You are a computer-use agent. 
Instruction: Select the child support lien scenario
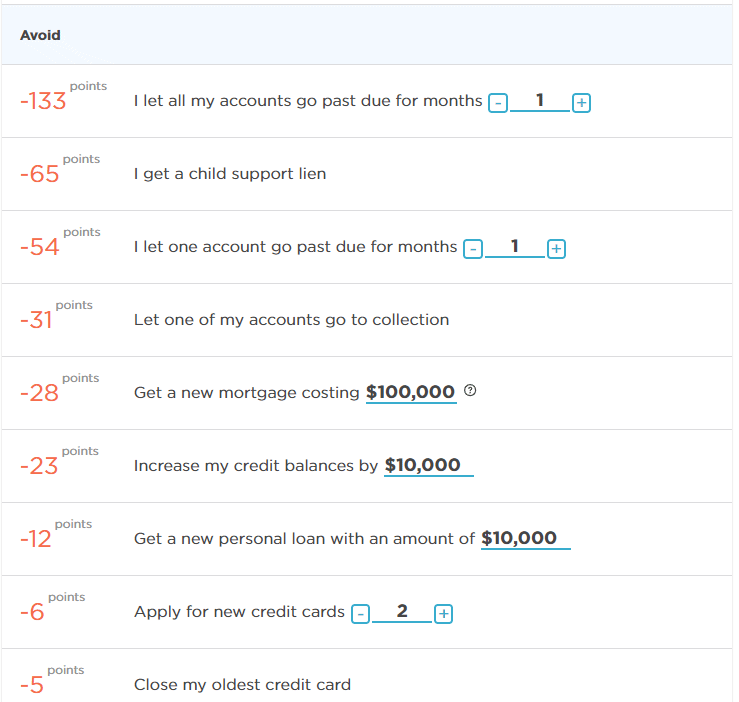coord(230,174)
